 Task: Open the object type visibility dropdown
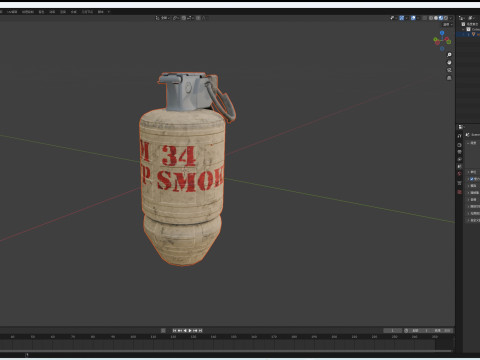click(x=393, y=18)
